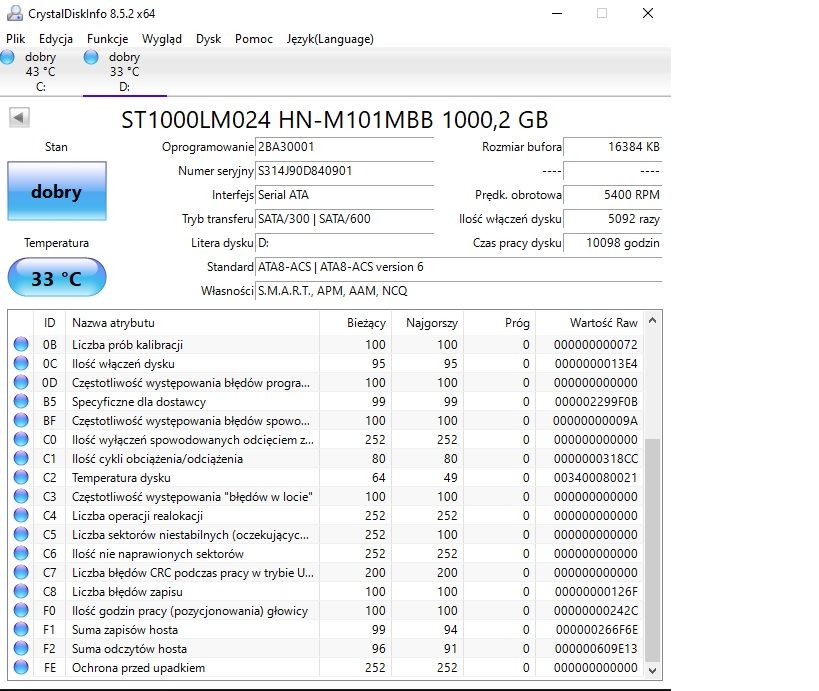
Task: Click the status orb of row C4
Action: click(x=21, y=515)
